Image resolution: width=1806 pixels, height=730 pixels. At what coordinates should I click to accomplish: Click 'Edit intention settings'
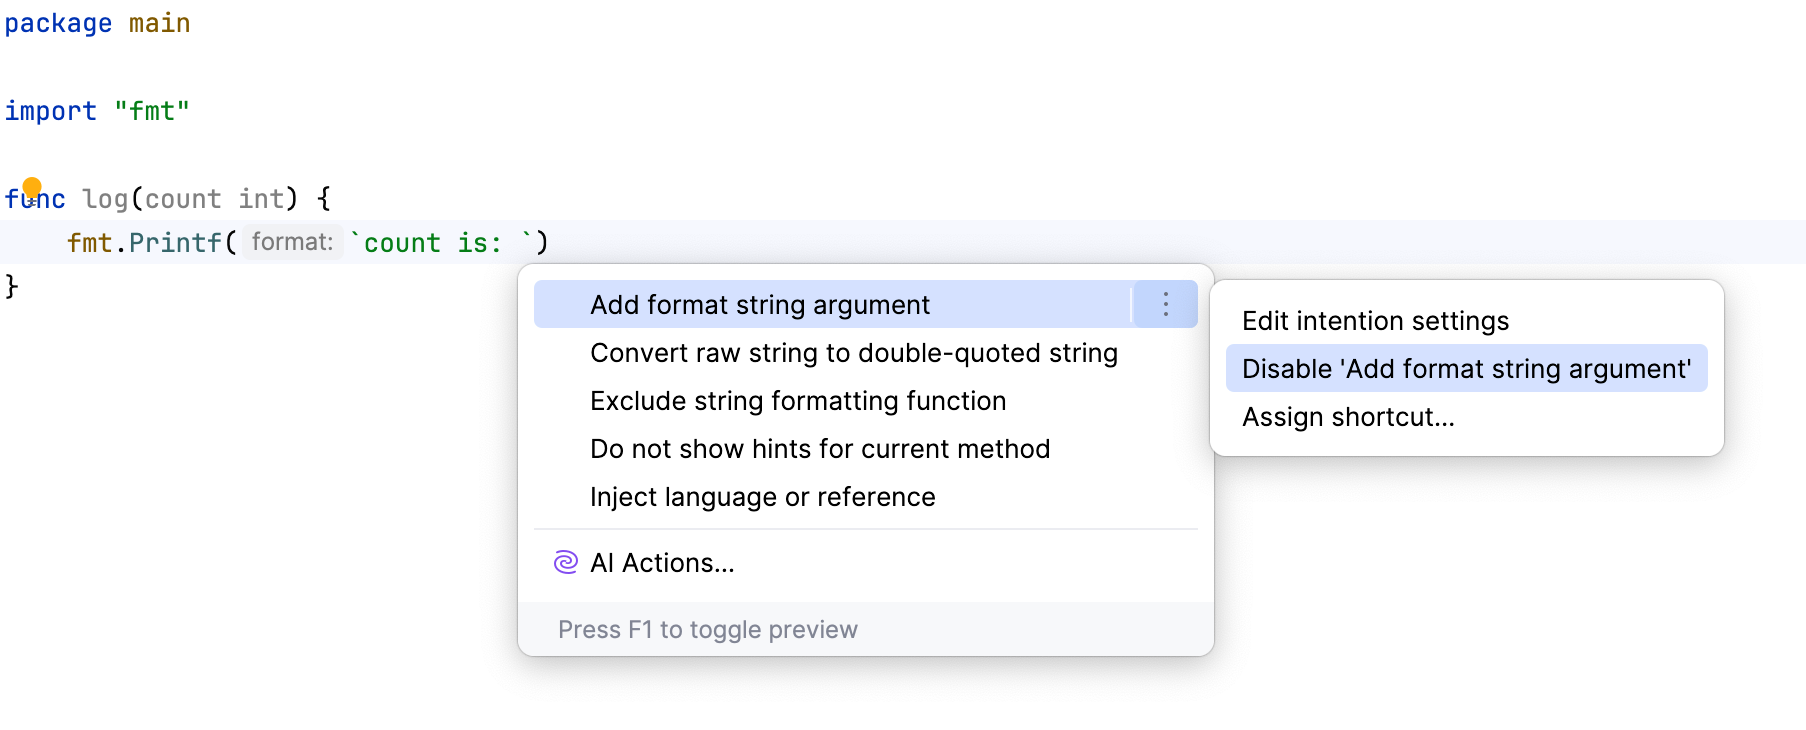click(1375, 320)
